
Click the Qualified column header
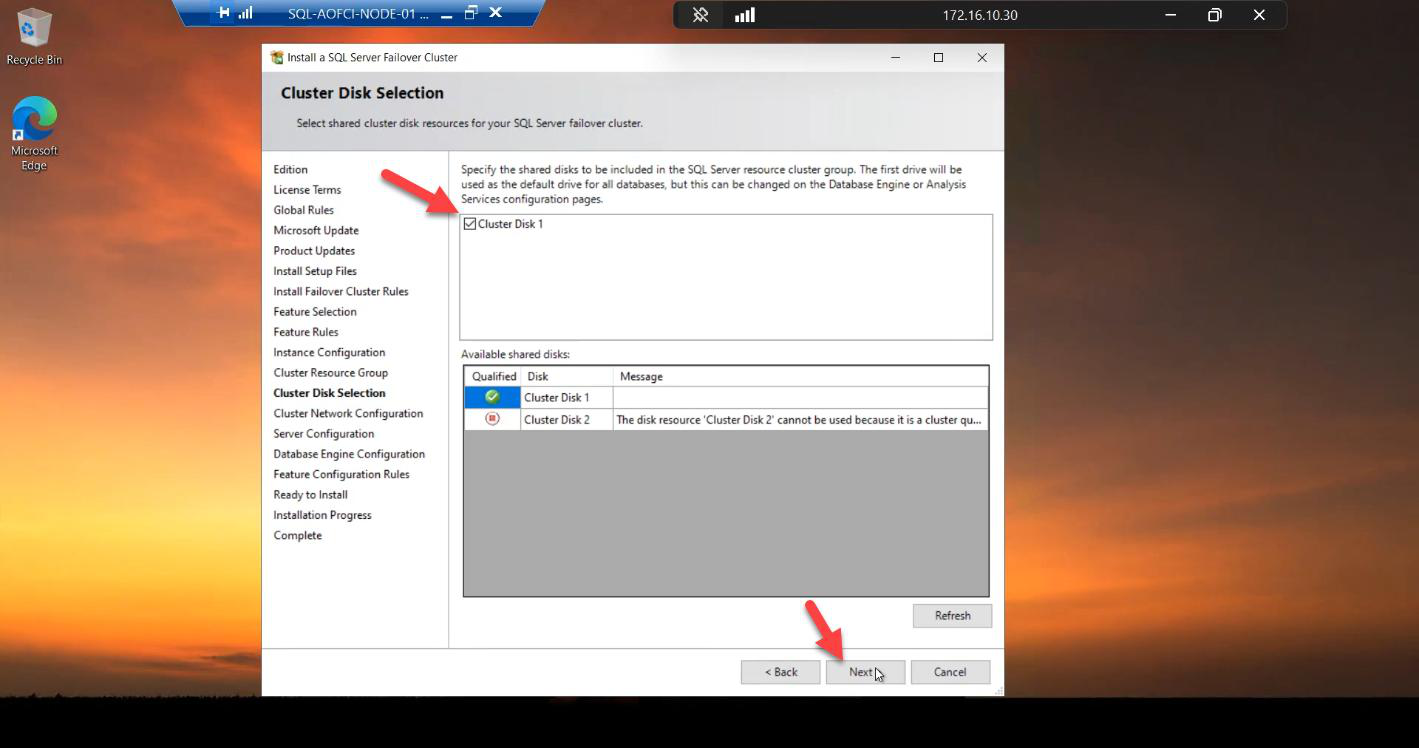pyautogui.click(x=493, y=376)
